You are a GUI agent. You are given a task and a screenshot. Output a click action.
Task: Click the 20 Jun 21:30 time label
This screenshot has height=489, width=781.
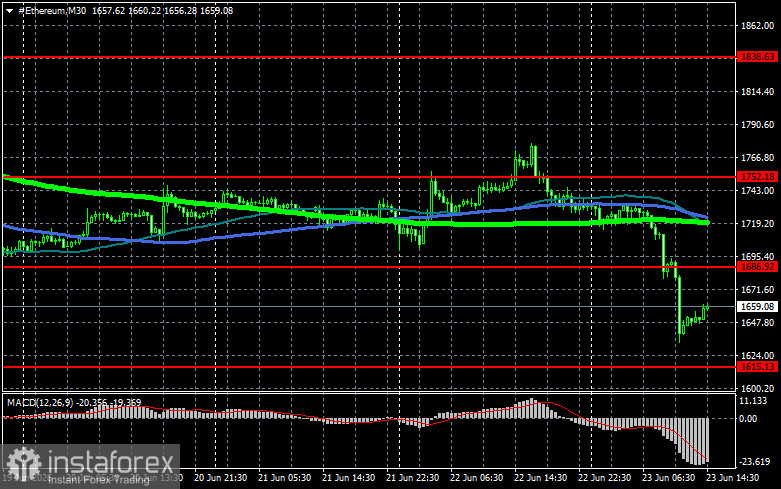[220, 478]
